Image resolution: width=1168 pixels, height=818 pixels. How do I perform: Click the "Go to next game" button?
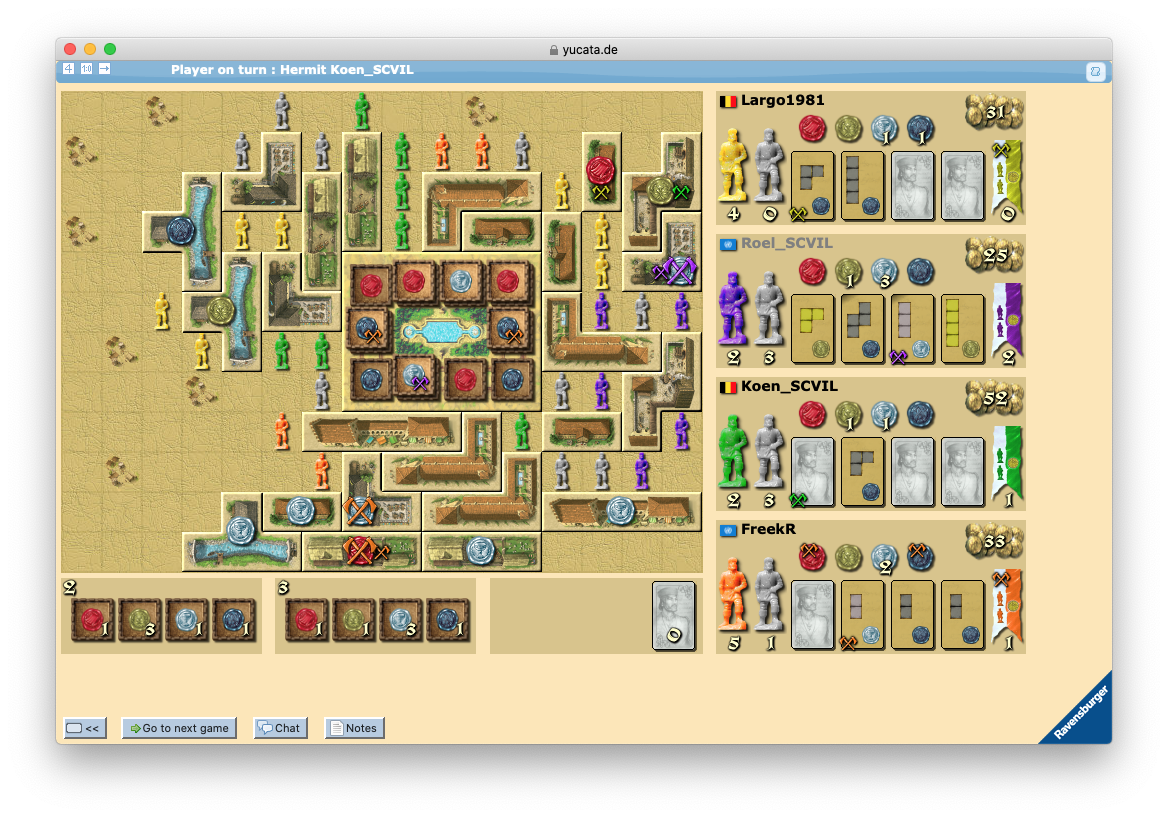179,728
